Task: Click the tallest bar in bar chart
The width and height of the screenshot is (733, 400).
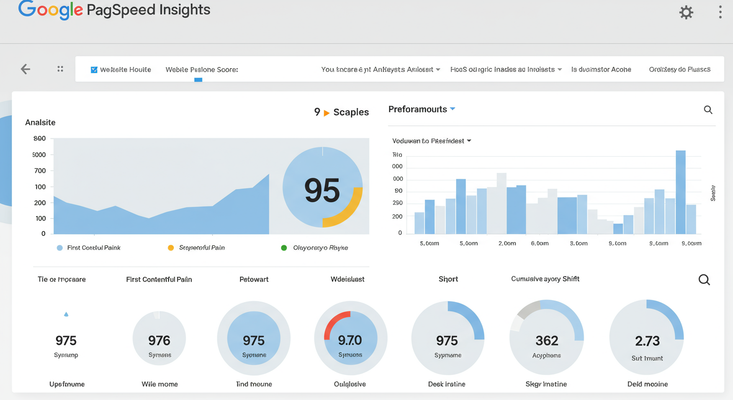Action: (681, 192)
